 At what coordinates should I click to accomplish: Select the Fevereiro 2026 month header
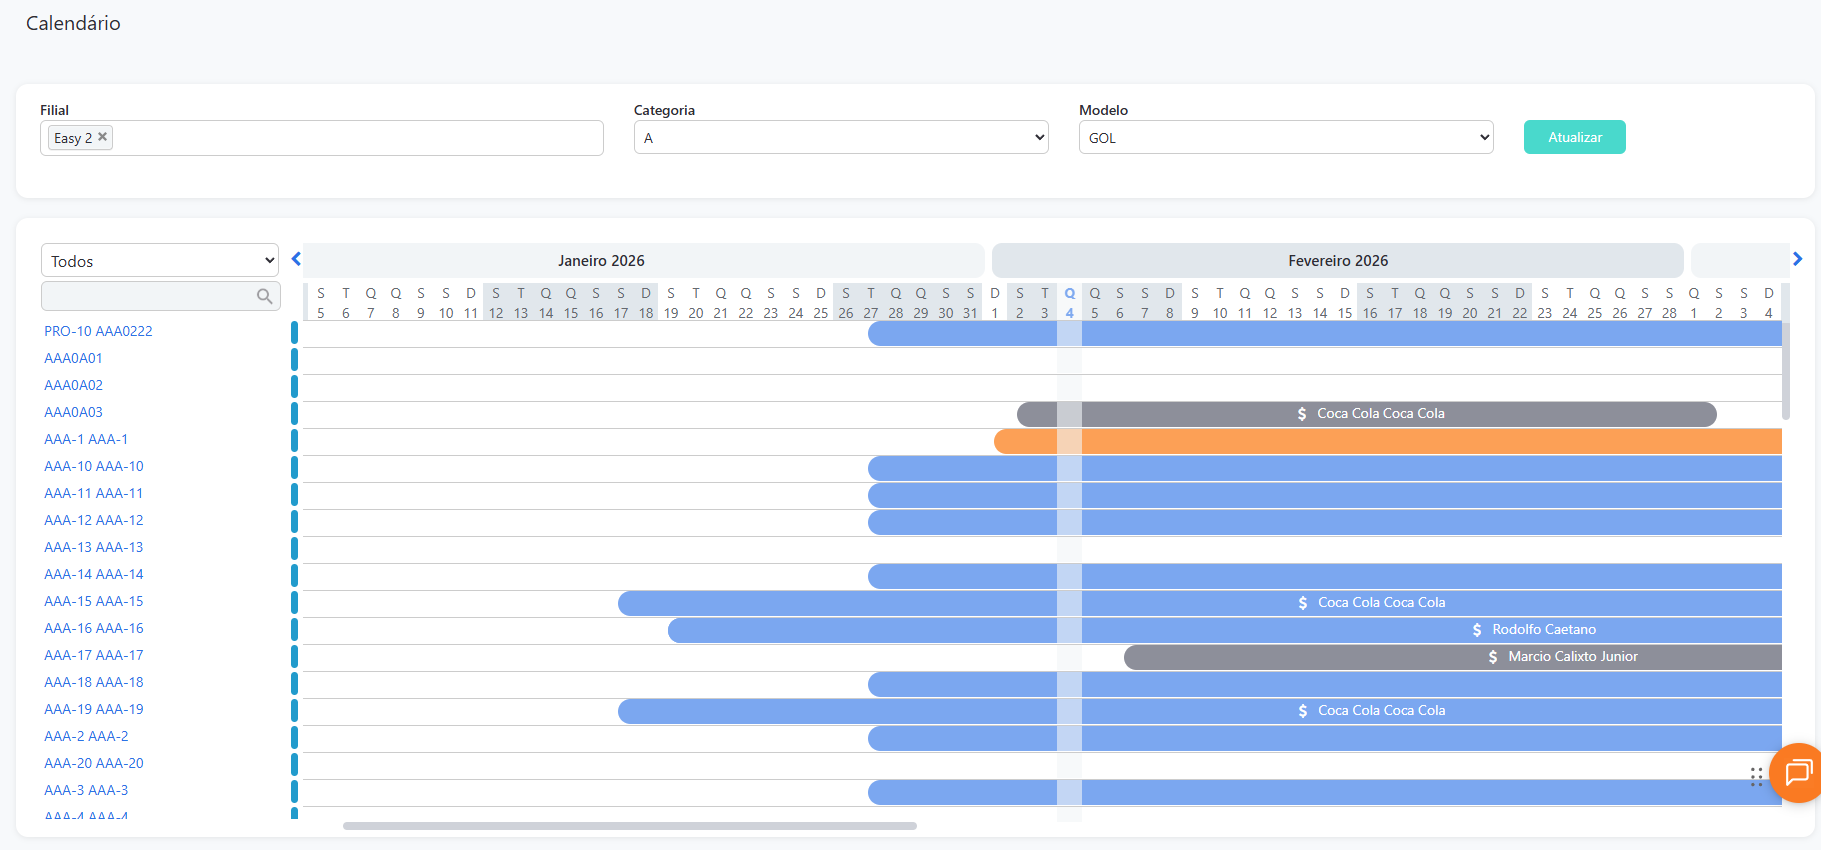tap(1337, 261)
